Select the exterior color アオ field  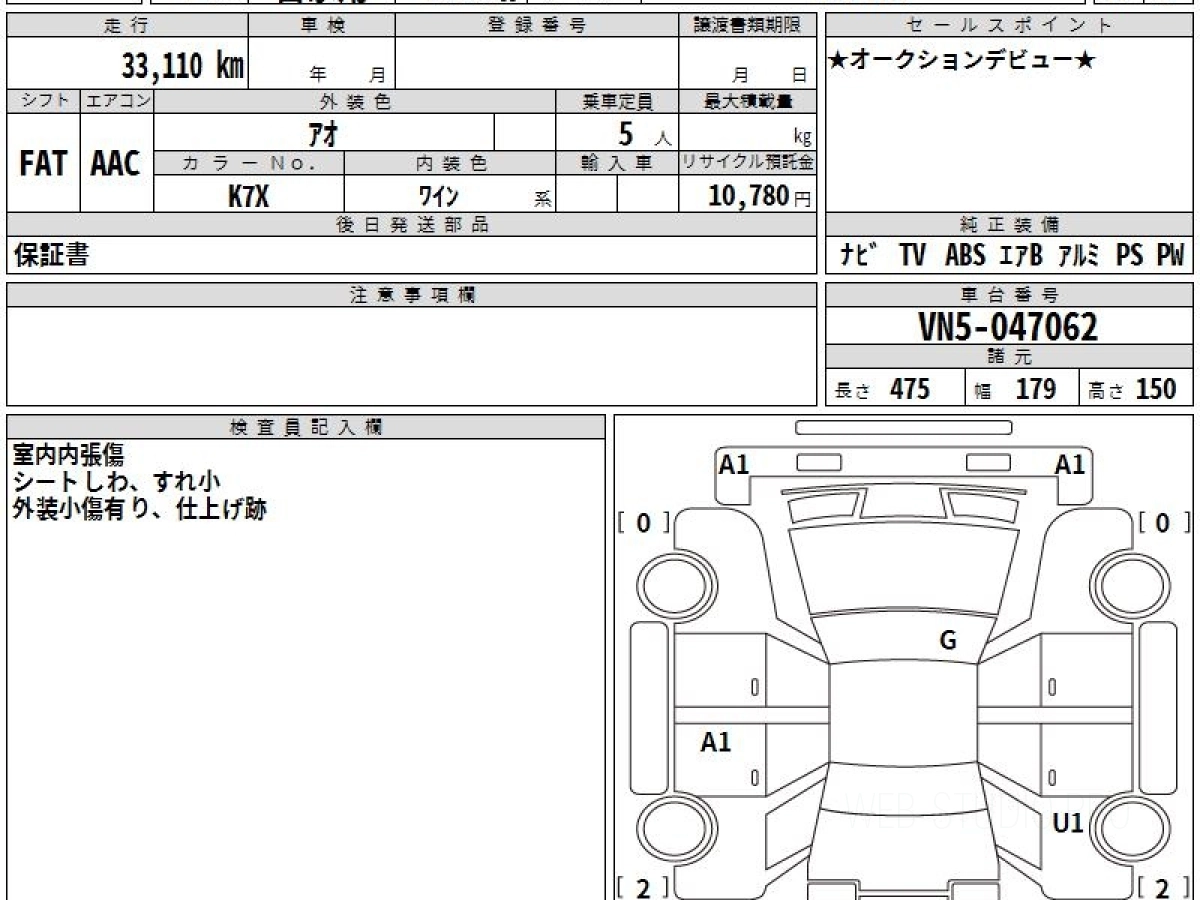pos(324,133)
